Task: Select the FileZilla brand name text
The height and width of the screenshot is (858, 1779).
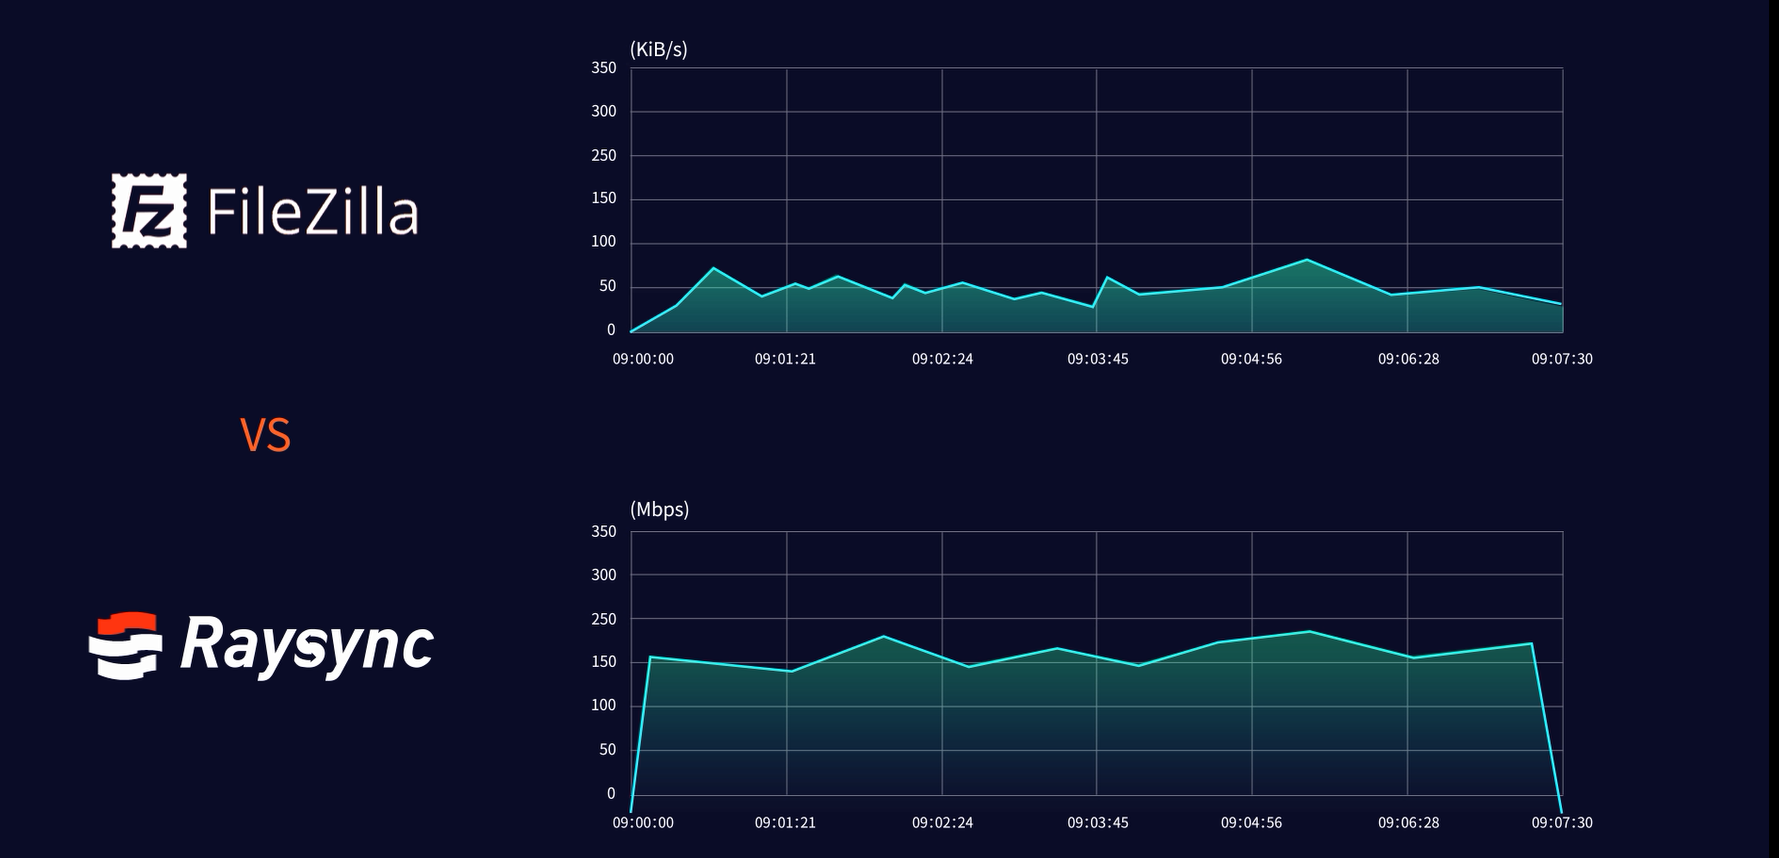Action: [x=313, y=212]
